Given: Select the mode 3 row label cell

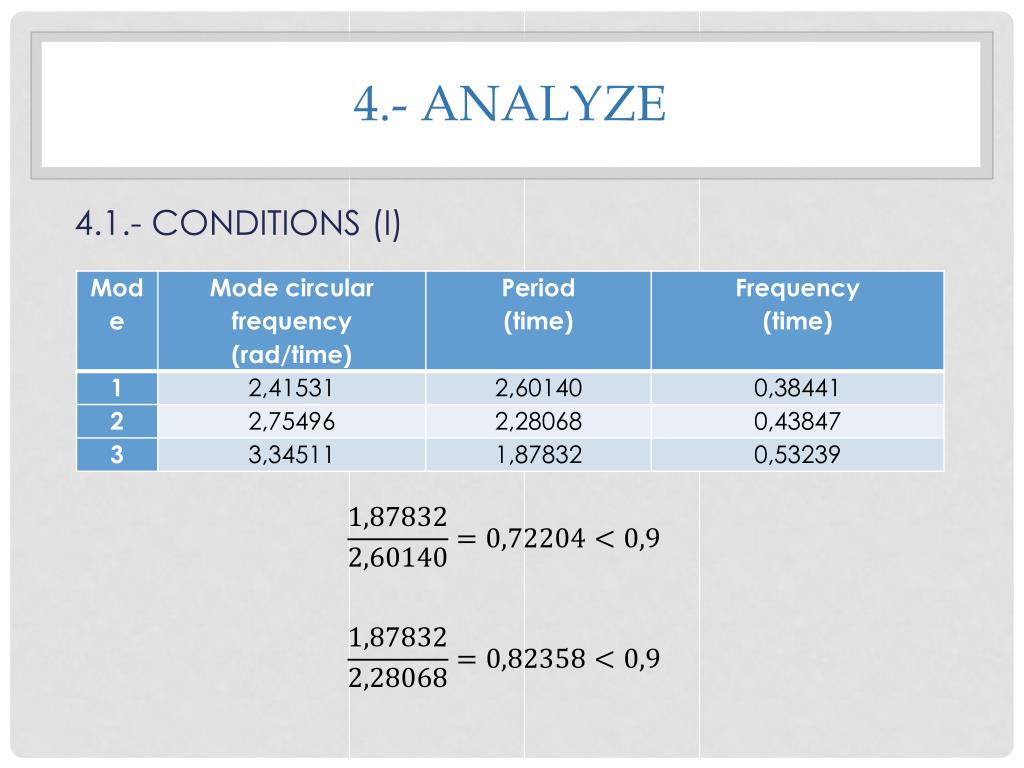Looking at the screenshot, I should click(117, 455).
